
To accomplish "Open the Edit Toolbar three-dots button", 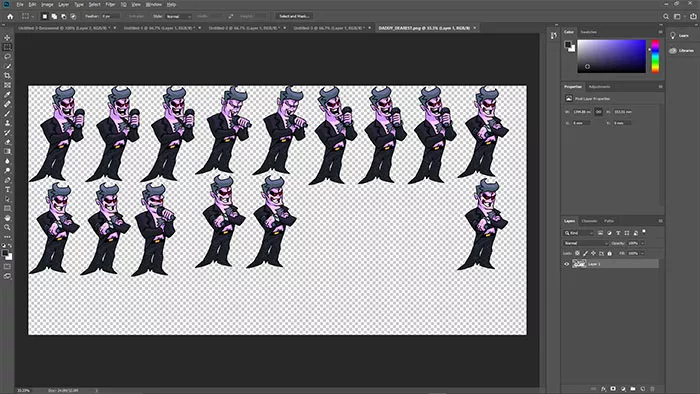I will coord(7,236).
